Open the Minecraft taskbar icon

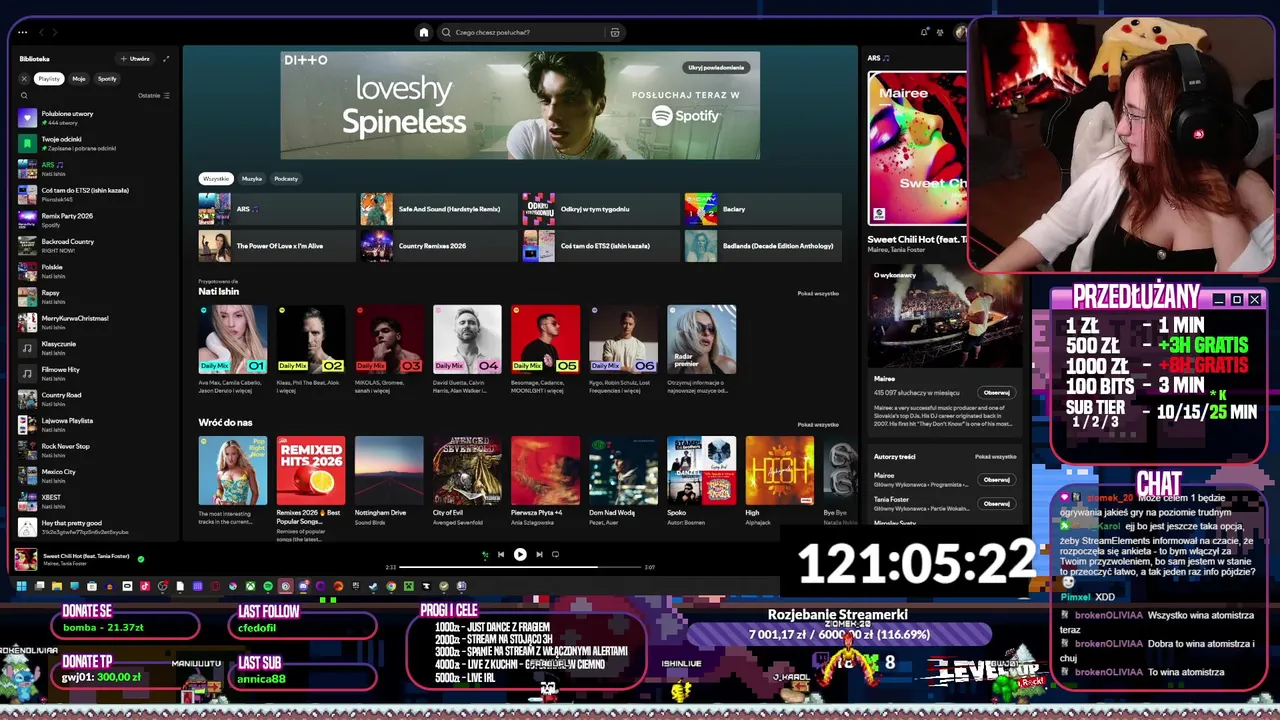(408, 586)
